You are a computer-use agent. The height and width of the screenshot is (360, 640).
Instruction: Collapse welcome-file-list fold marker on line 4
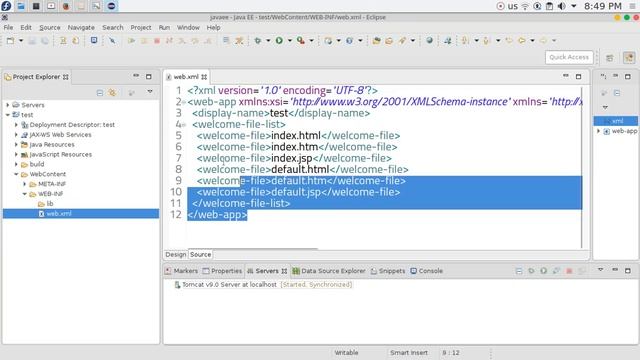[x=184, y=125]
